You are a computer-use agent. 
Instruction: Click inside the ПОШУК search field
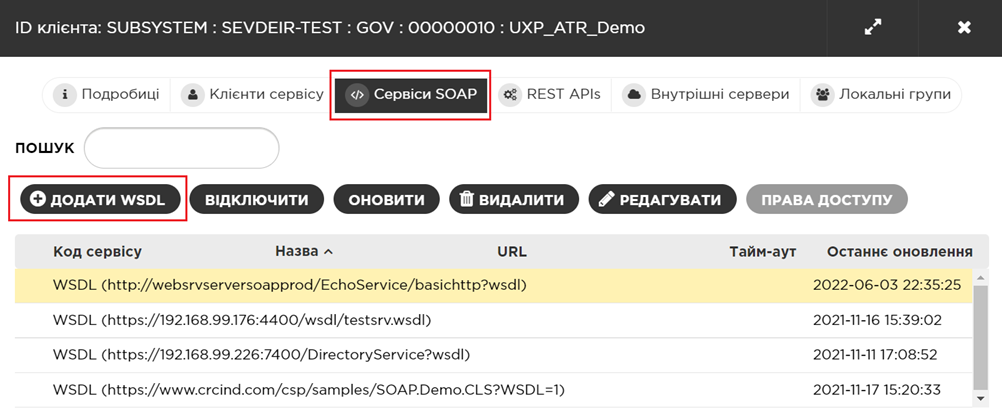(181, 148)
